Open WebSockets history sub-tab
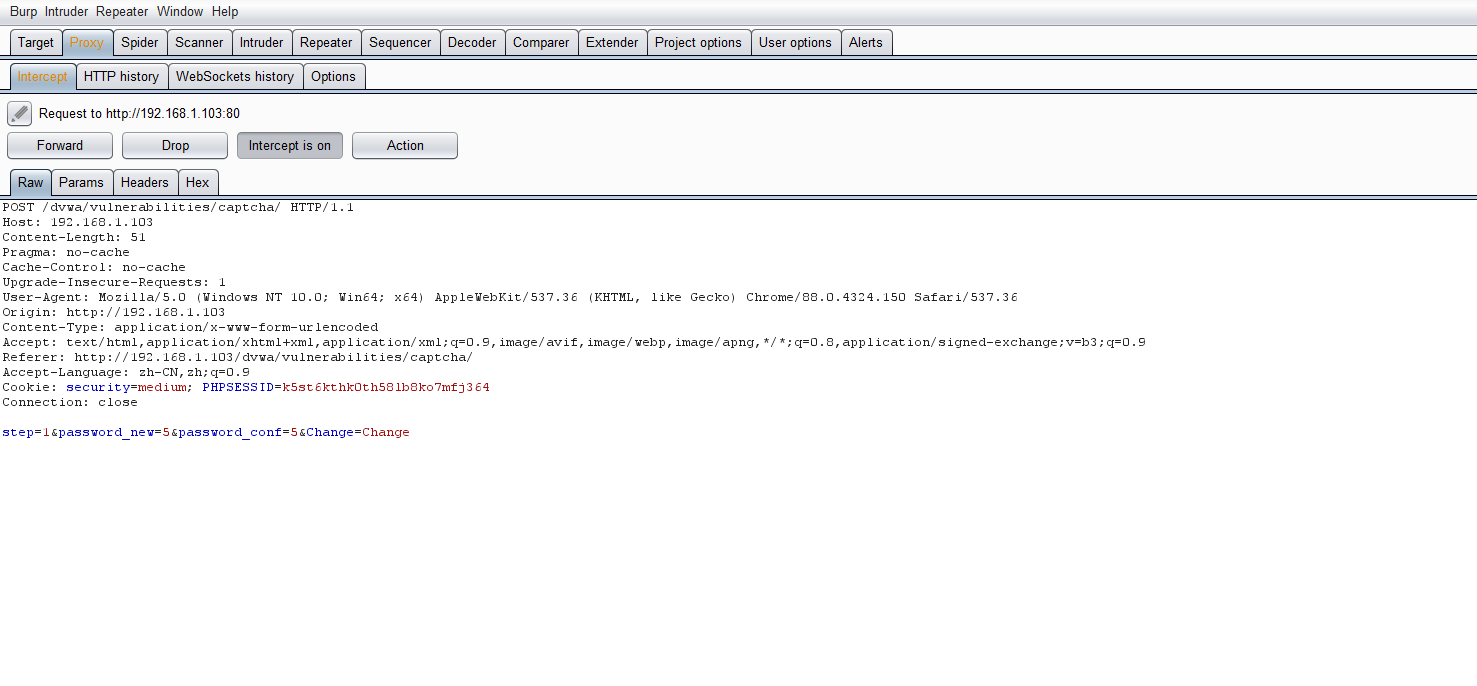 (235, 76)
